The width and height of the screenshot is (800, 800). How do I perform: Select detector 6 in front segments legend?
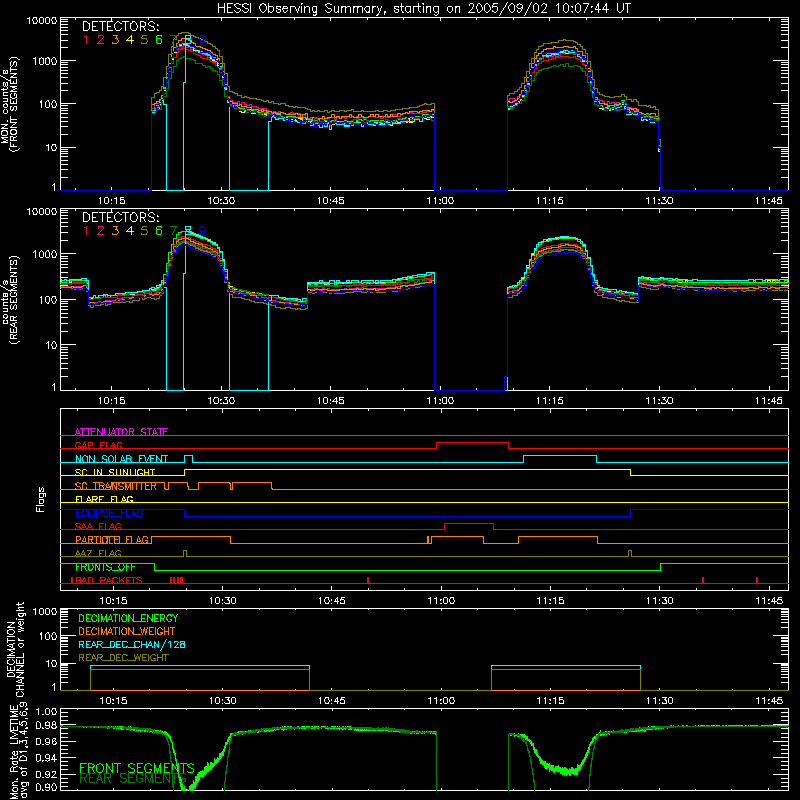[159, 40]
